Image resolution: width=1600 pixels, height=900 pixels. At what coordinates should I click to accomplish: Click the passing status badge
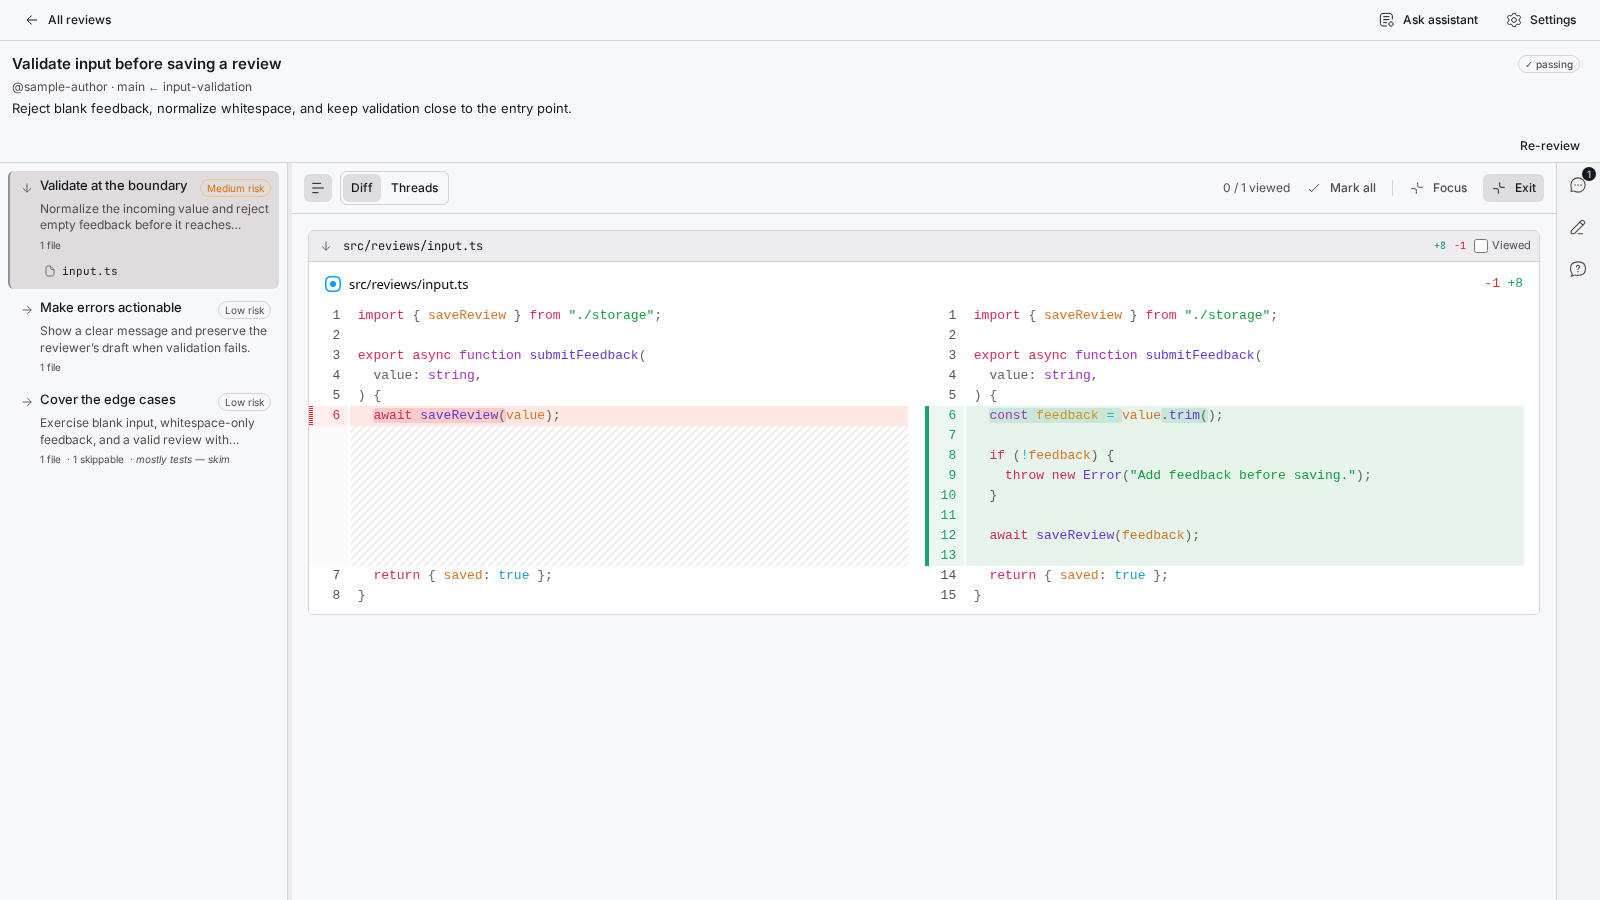point(1549,64)
